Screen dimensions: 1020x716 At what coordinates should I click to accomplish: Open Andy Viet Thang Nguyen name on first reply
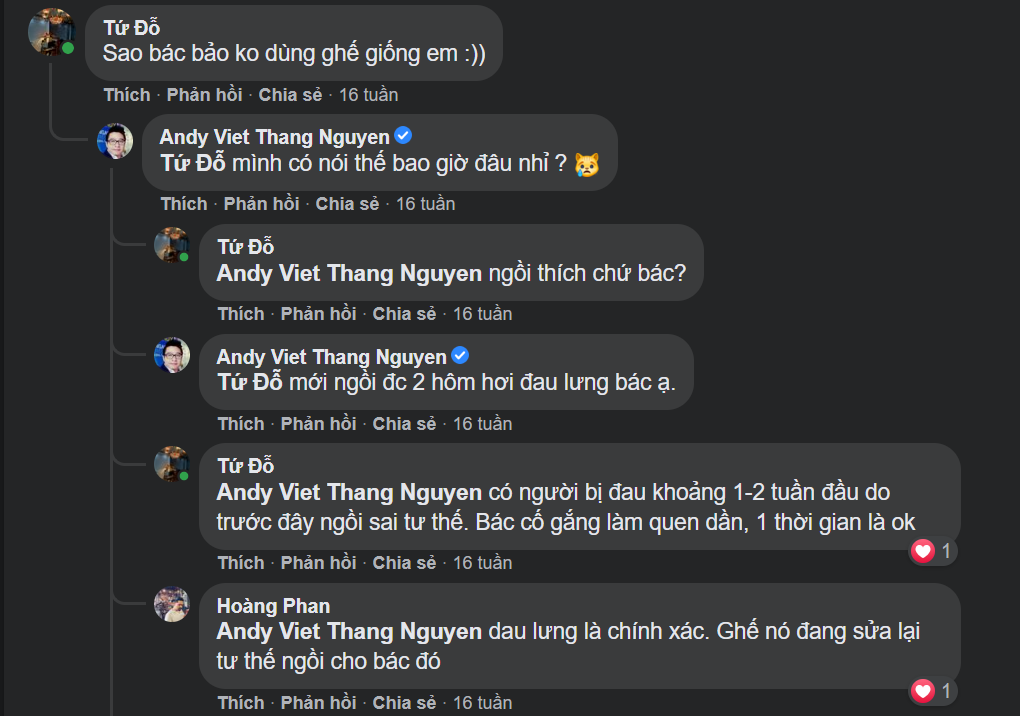[274, 137]
